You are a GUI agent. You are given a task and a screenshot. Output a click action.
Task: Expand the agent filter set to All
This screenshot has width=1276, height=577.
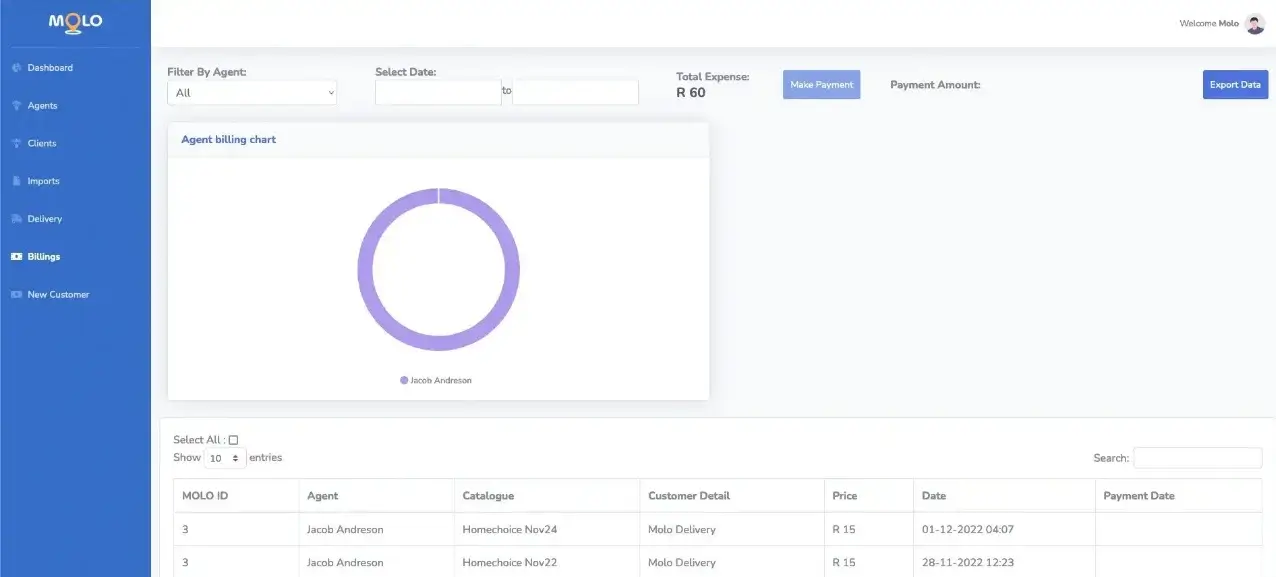251,92
